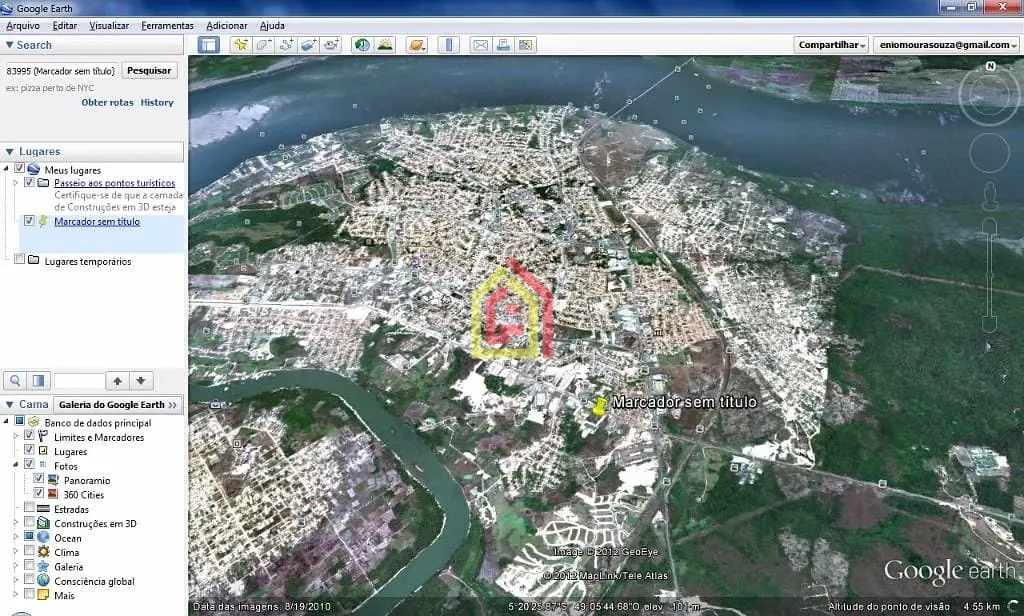The width and height of the screenshot is (1024, 616).
Task: Toggle the sidebar panel button in toolbar
Action: (208, 44)
